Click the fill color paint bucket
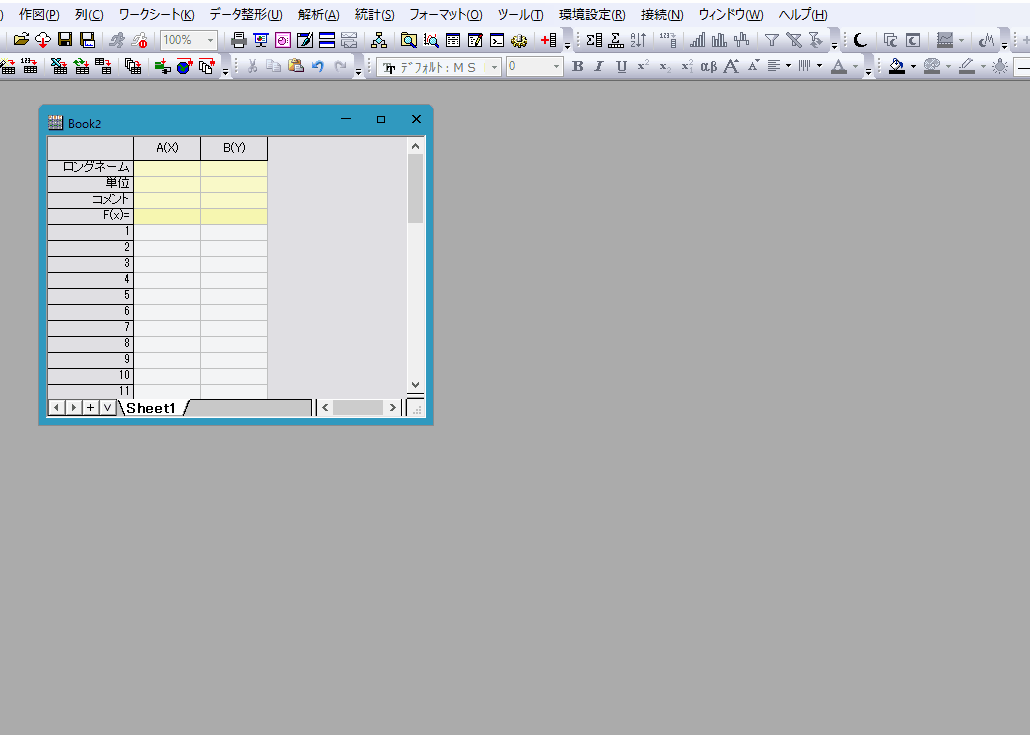 pos(896,66)
